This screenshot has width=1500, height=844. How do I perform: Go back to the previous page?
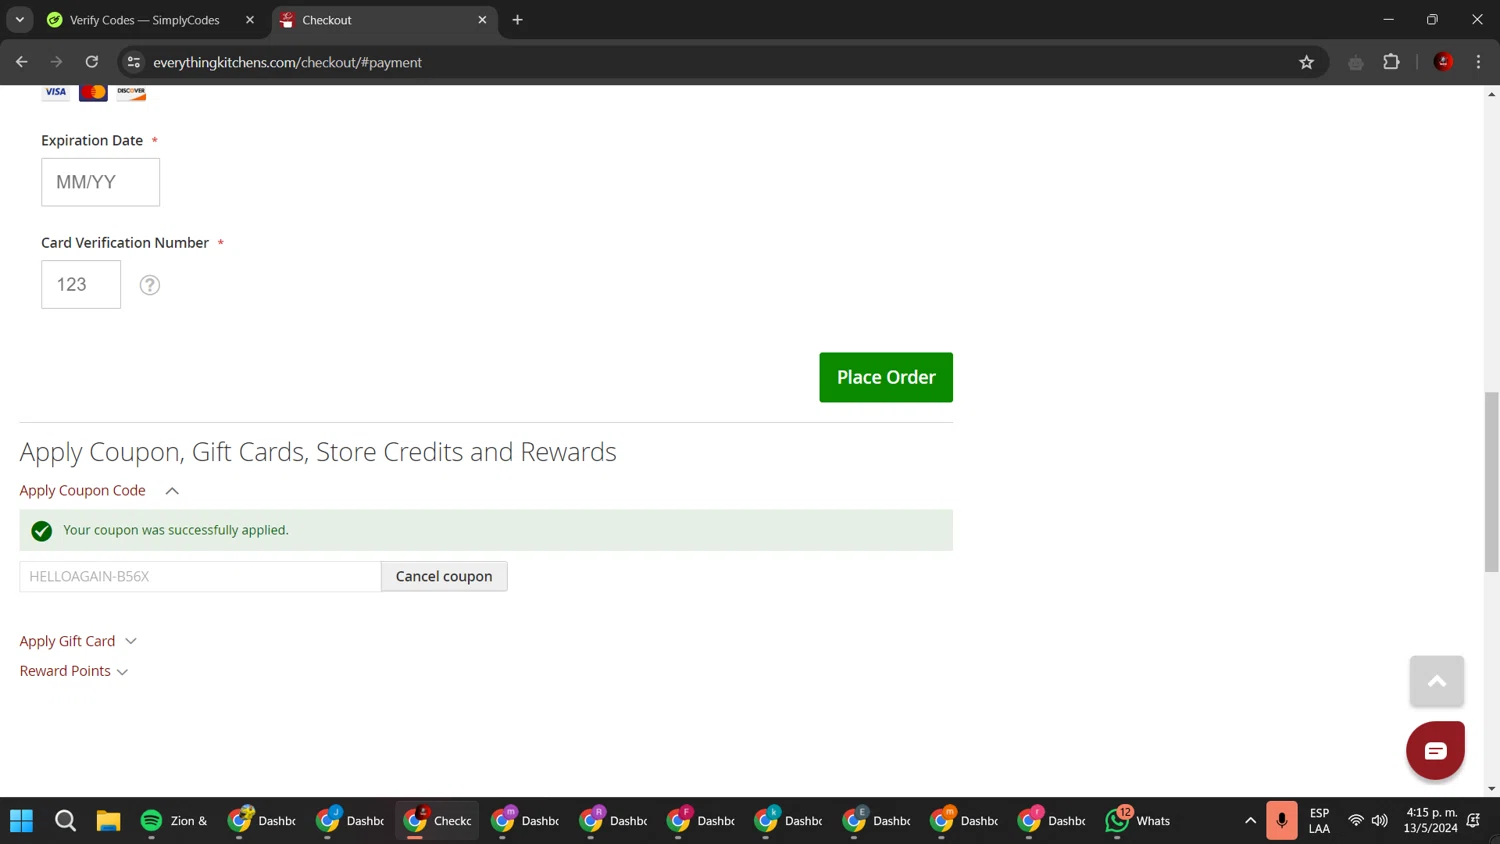(22, 62)
